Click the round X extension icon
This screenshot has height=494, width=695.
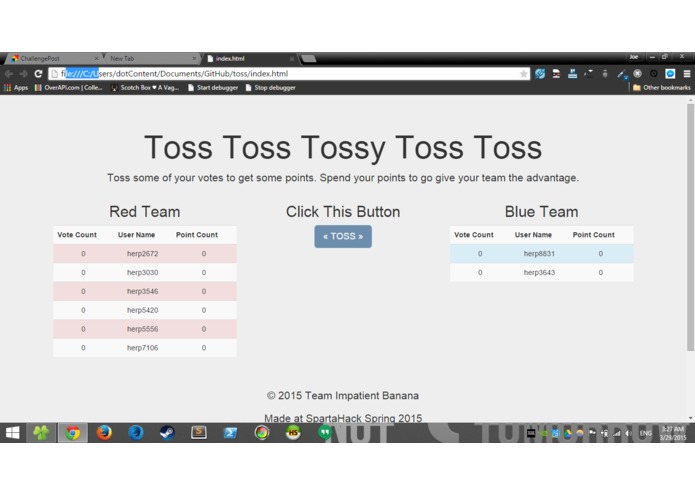(637, 74)
